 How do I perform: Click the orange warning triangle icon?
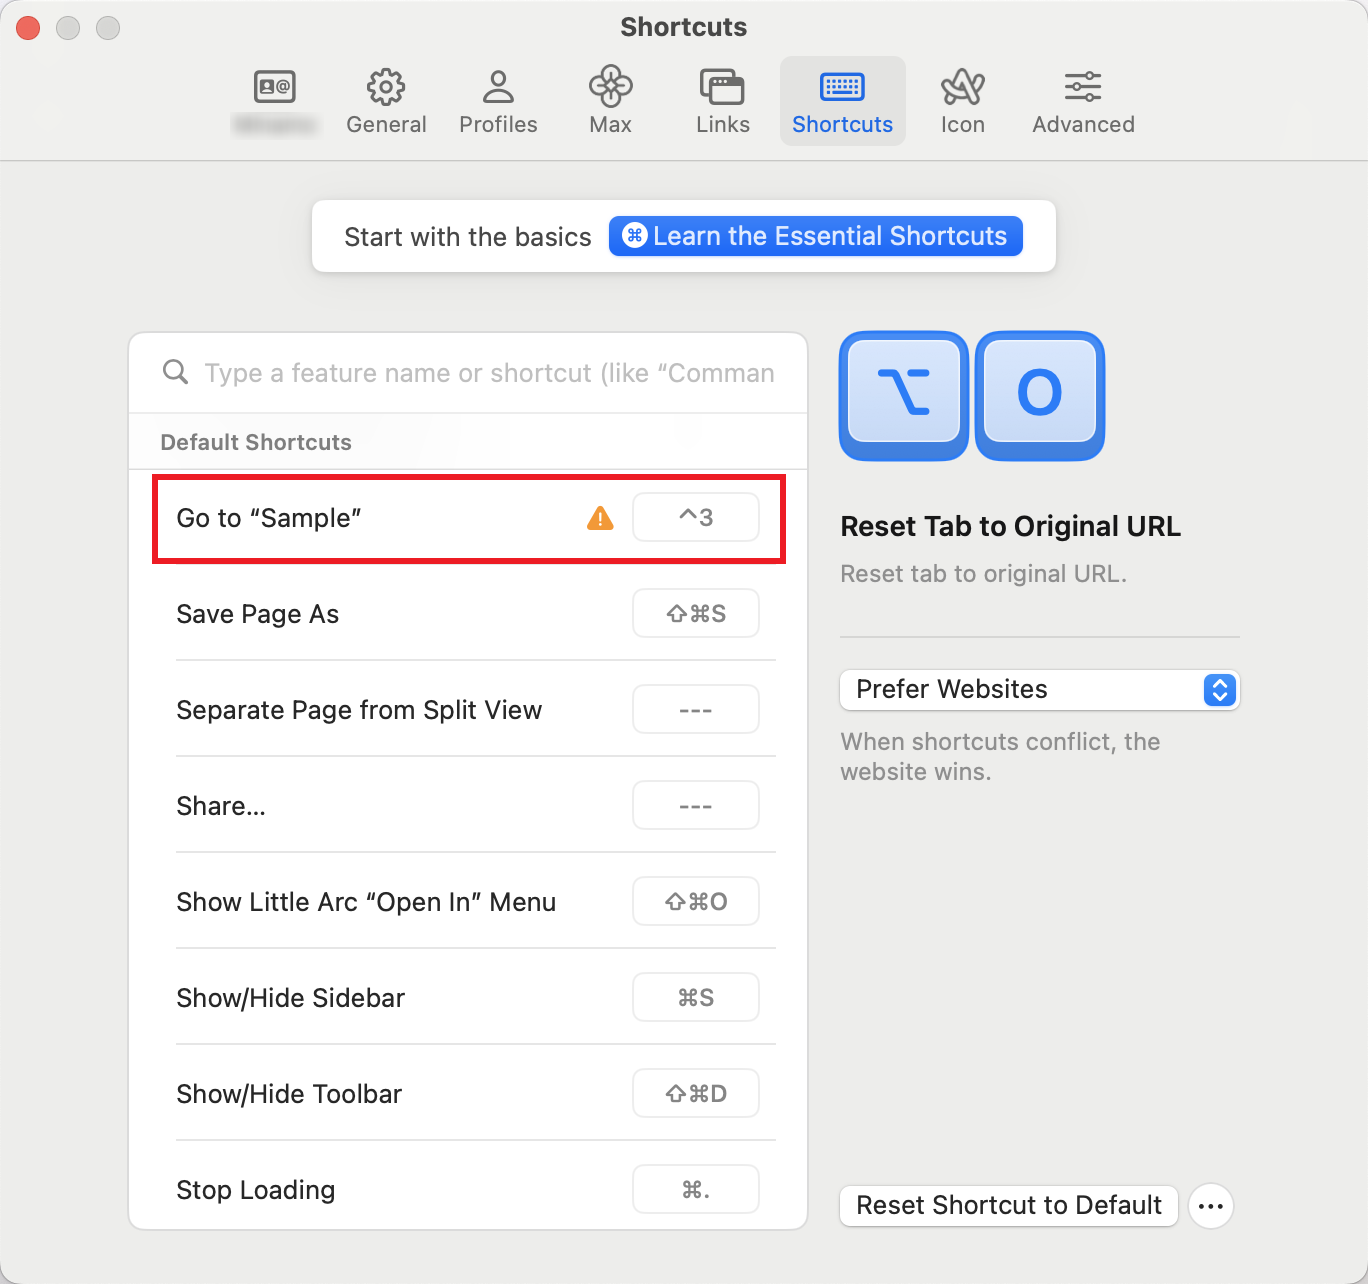pos(600,518)
